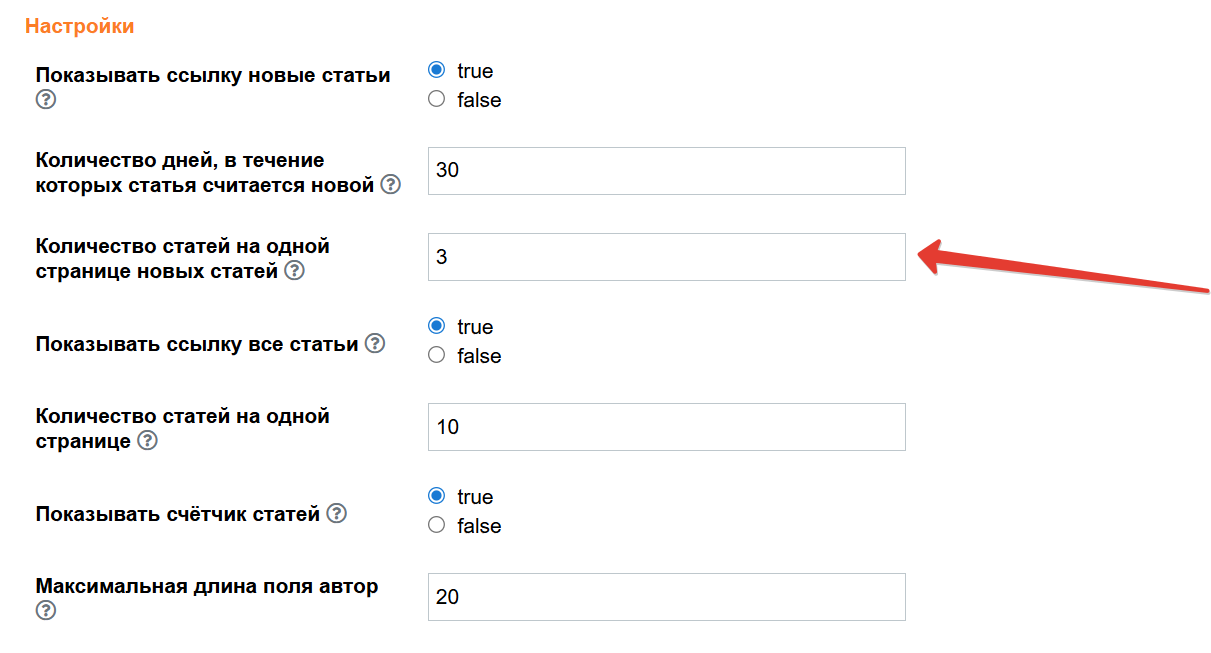Viewport: 1211px width, 653px height.
Task: Click the "Максимальная длина поля автор" label
Action: pos(207,586)
